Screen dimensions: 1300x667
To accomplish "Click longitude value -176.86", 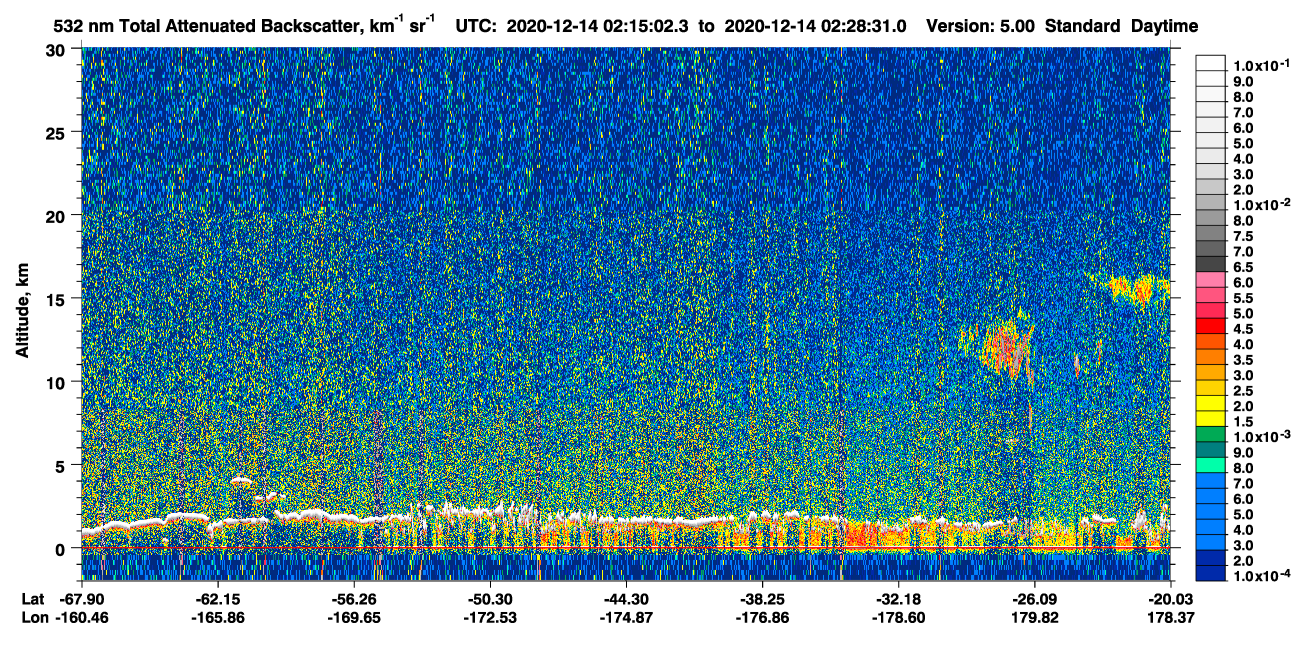I will click(x=762, y=618).
